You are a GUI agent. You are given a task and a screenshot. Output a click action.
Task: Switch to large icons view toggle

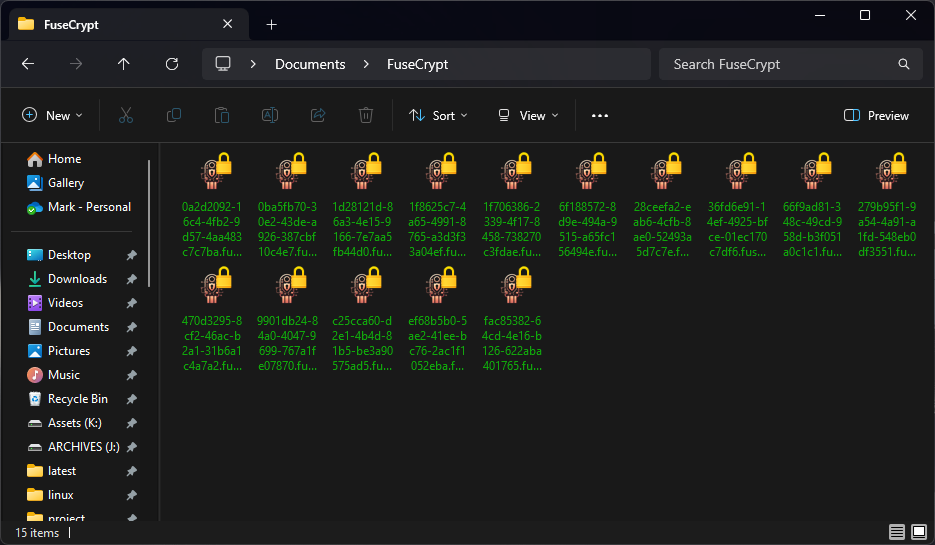coord(919,532)
